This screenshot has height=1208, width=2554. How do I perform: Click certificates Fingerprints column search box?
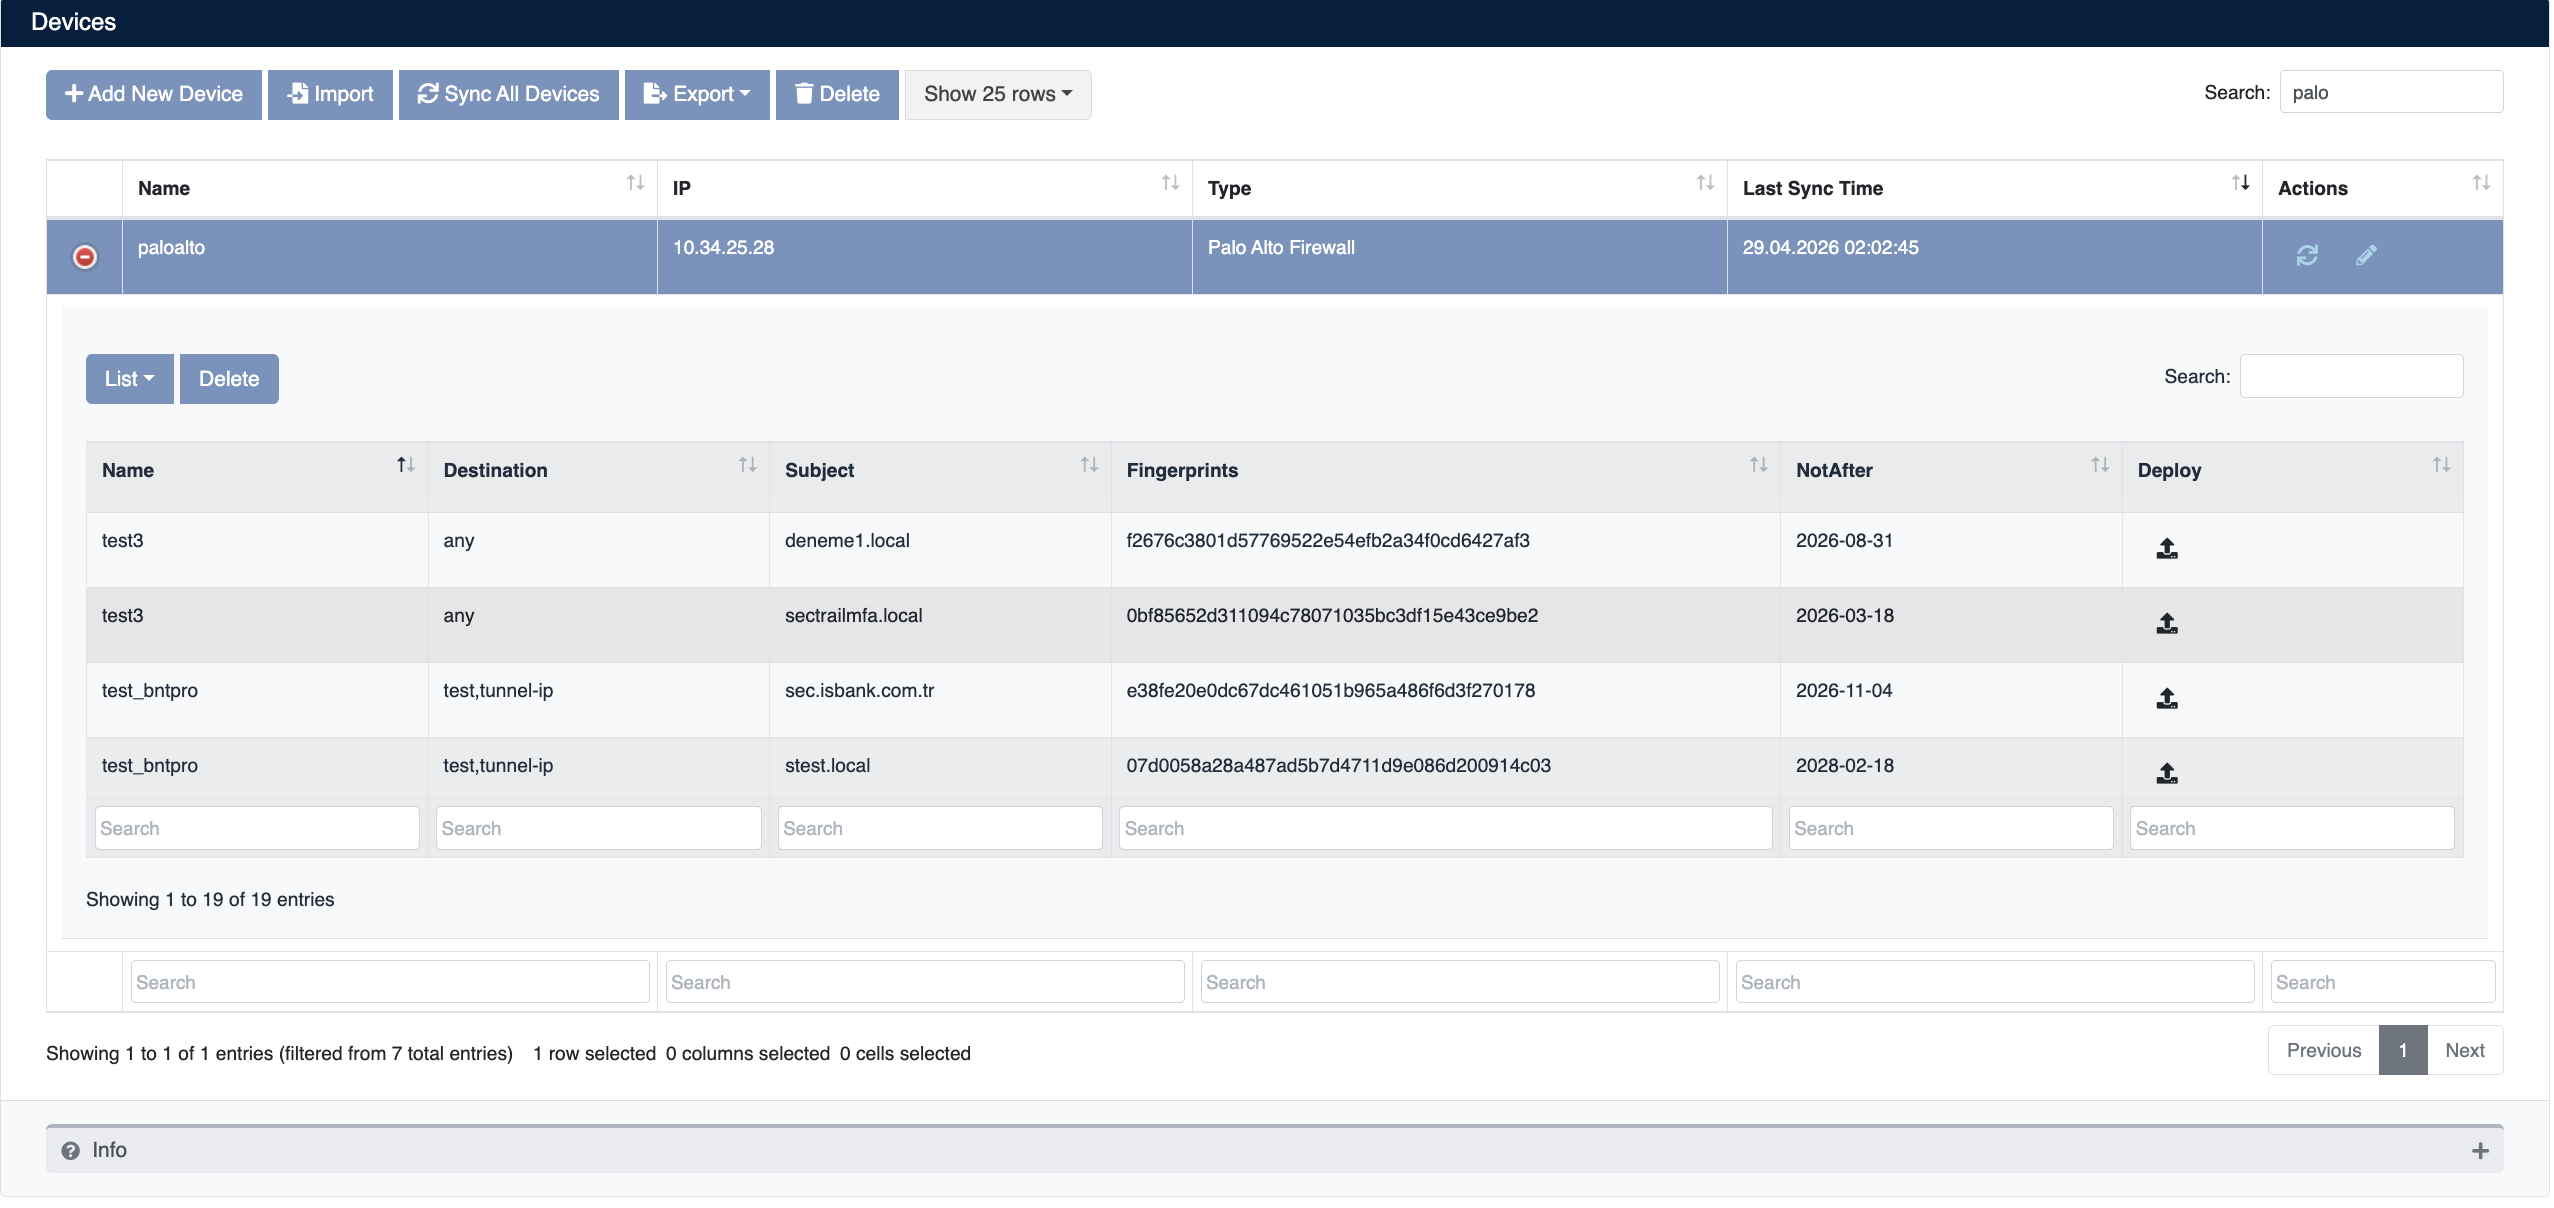click(x=1445, y=828)
